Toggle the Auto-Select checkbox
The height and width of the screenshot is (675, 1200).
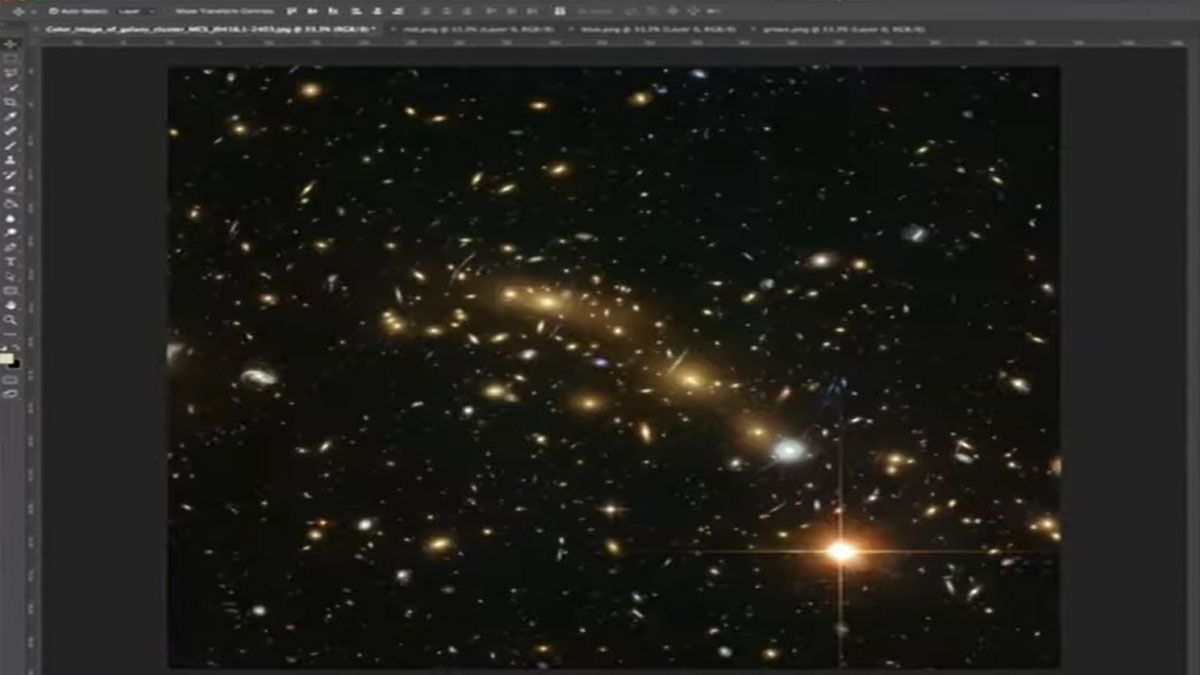pos(53,10)
